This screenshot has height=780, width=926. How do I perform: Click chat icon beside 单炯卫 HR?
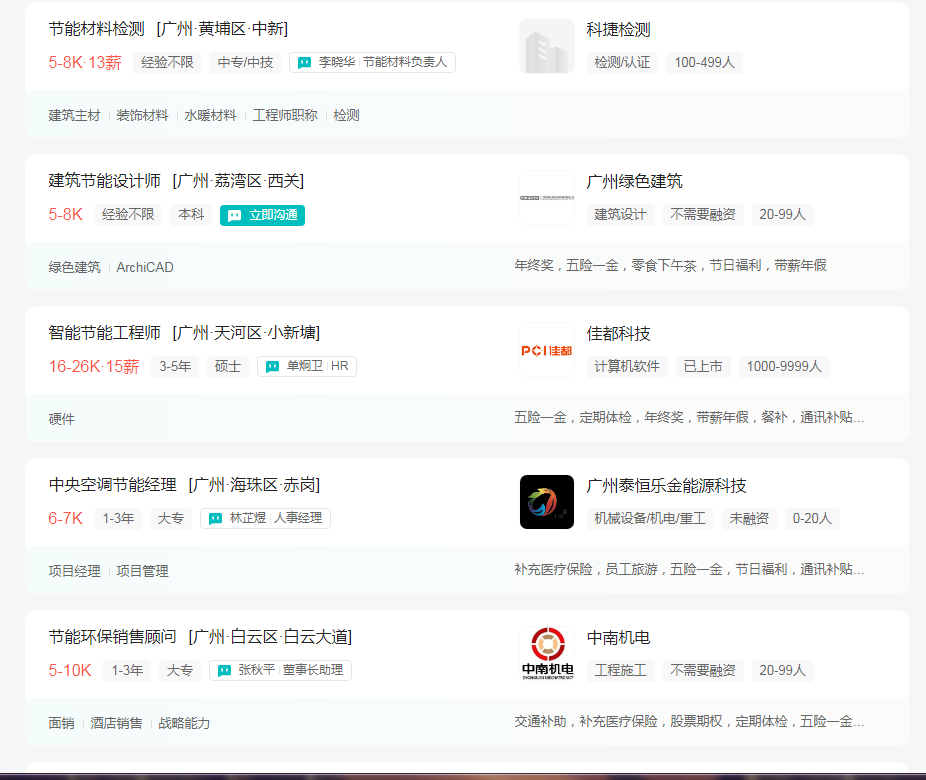tap(273, 367)
